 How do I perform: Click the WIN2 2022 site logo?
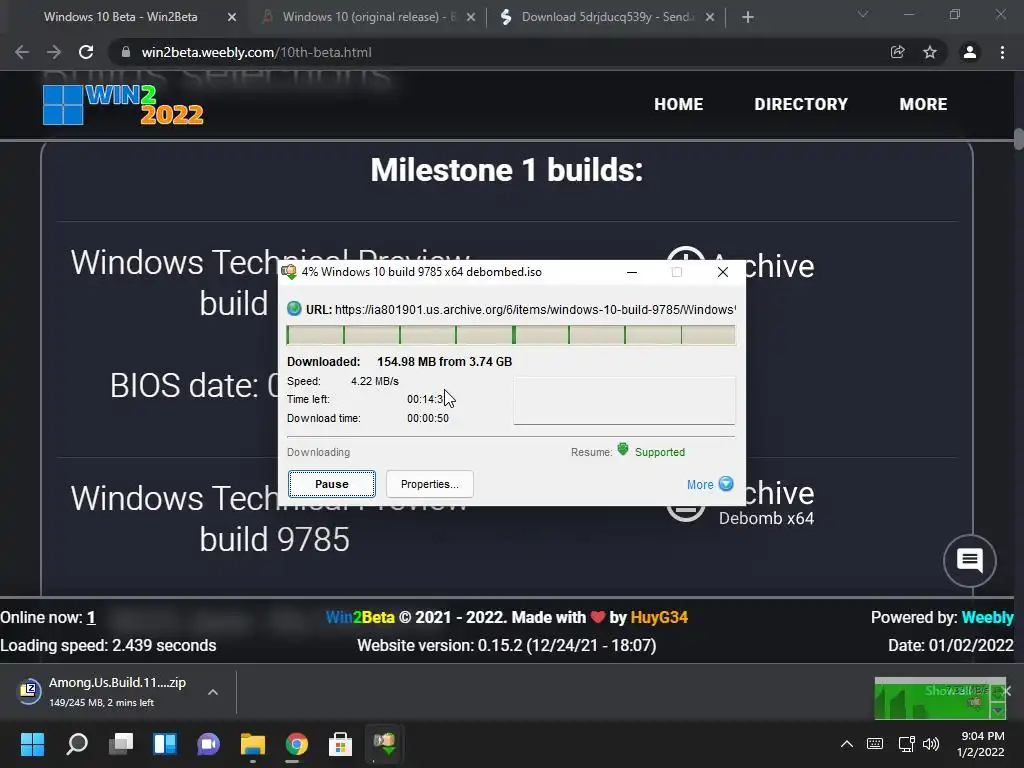pyautogui.click(x=123, y=104)
